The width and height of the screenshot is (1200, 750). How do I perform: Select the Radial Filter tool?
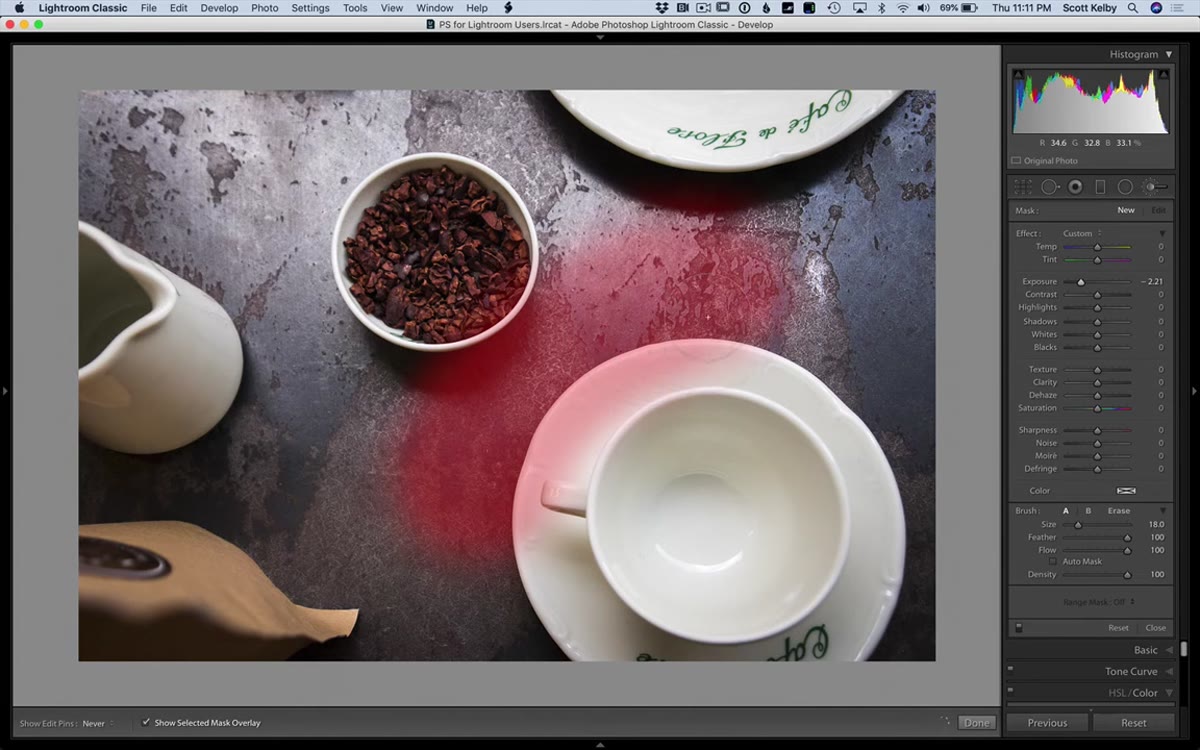(1125, 187)
